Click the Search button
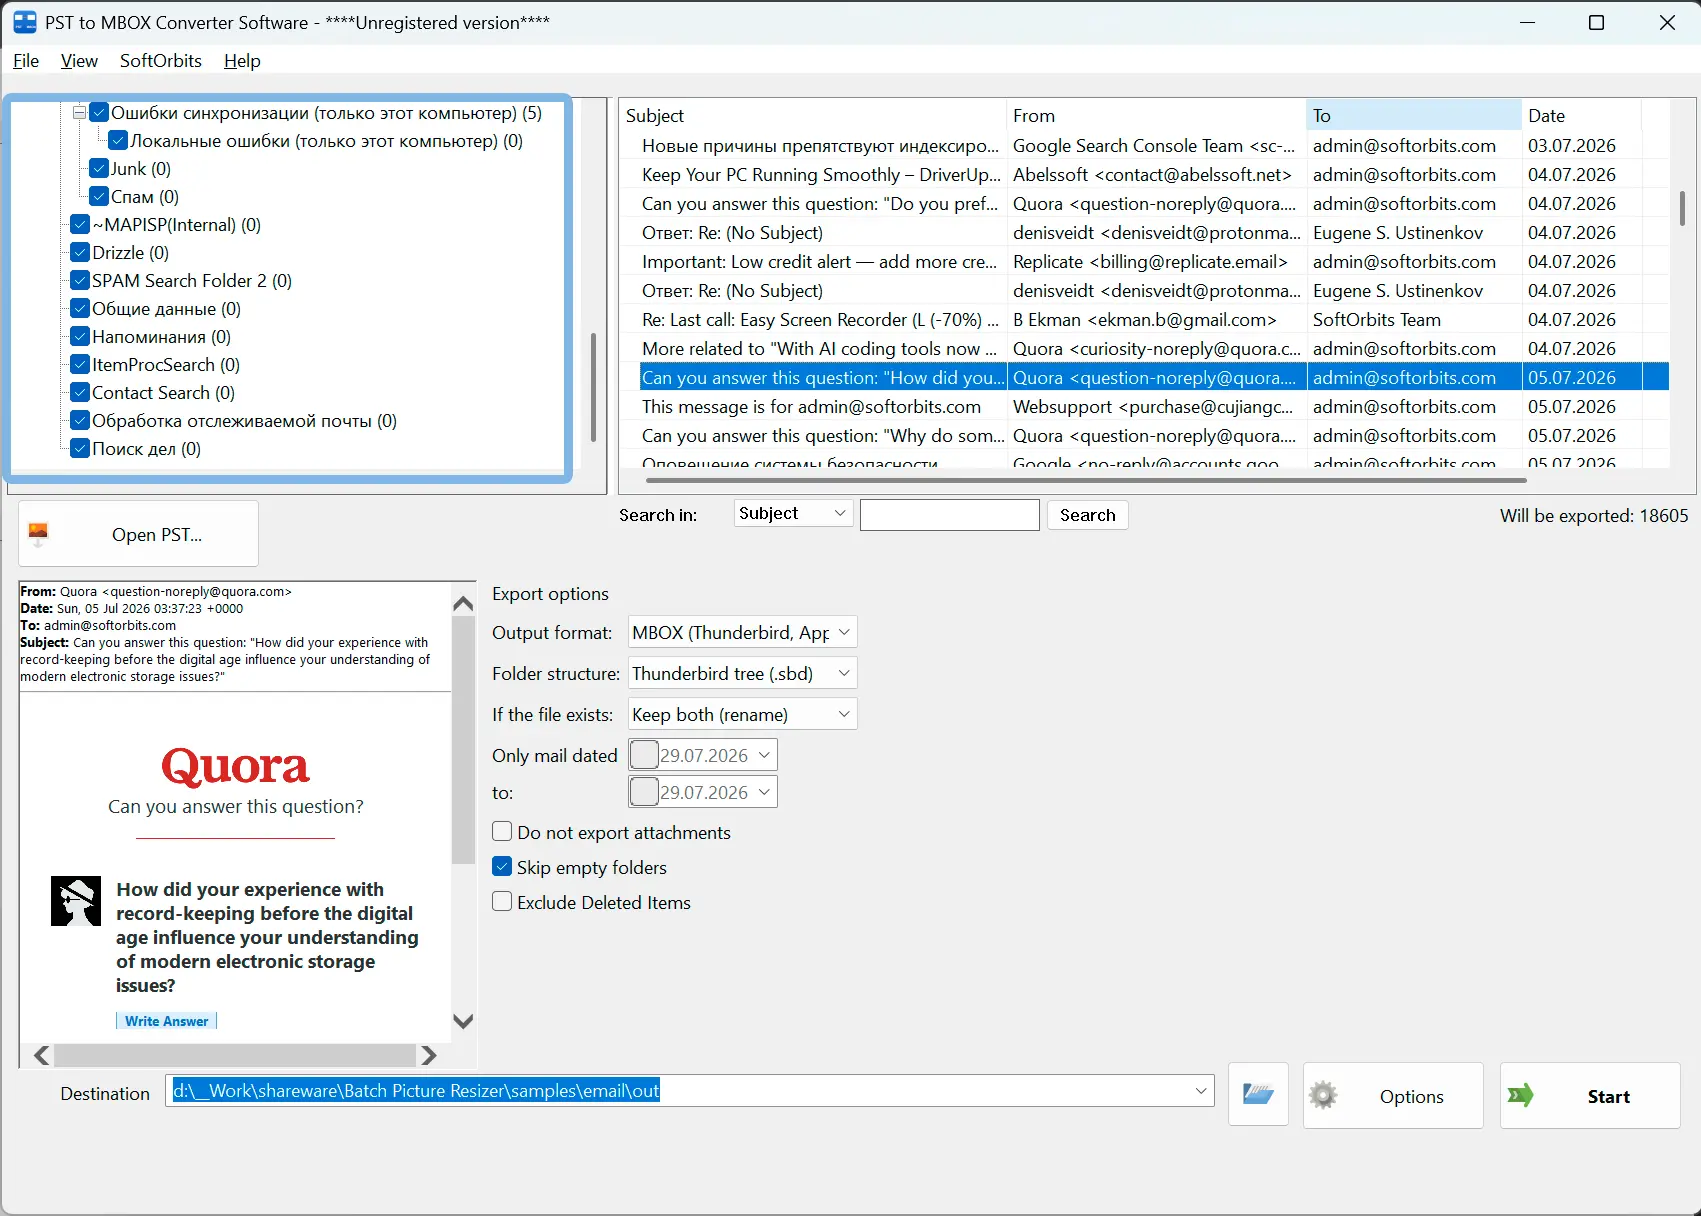Viewport: 1701px width, 1216px height. coord(1088,515)
